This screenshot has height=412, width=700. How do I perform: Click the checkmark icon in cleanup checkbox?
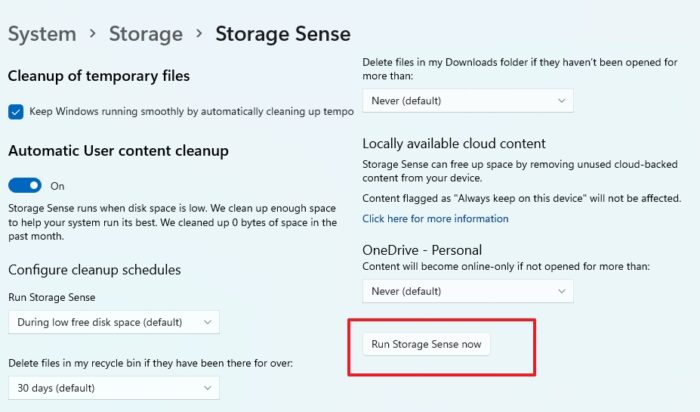click(x=16, y=112)
